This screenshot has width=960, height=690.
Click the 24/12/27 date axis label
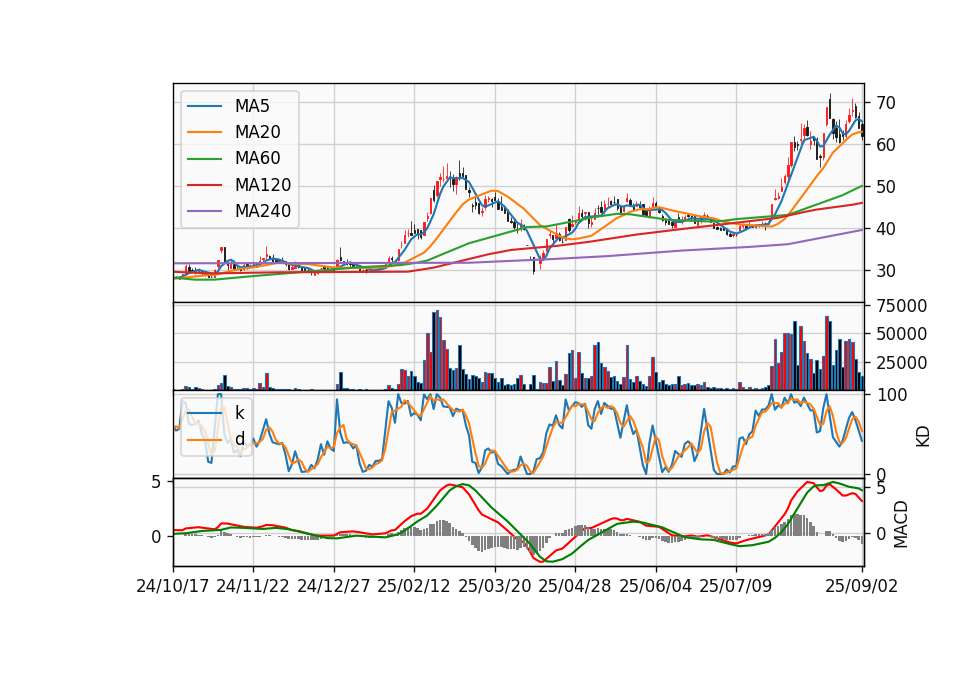pos(334,586)
